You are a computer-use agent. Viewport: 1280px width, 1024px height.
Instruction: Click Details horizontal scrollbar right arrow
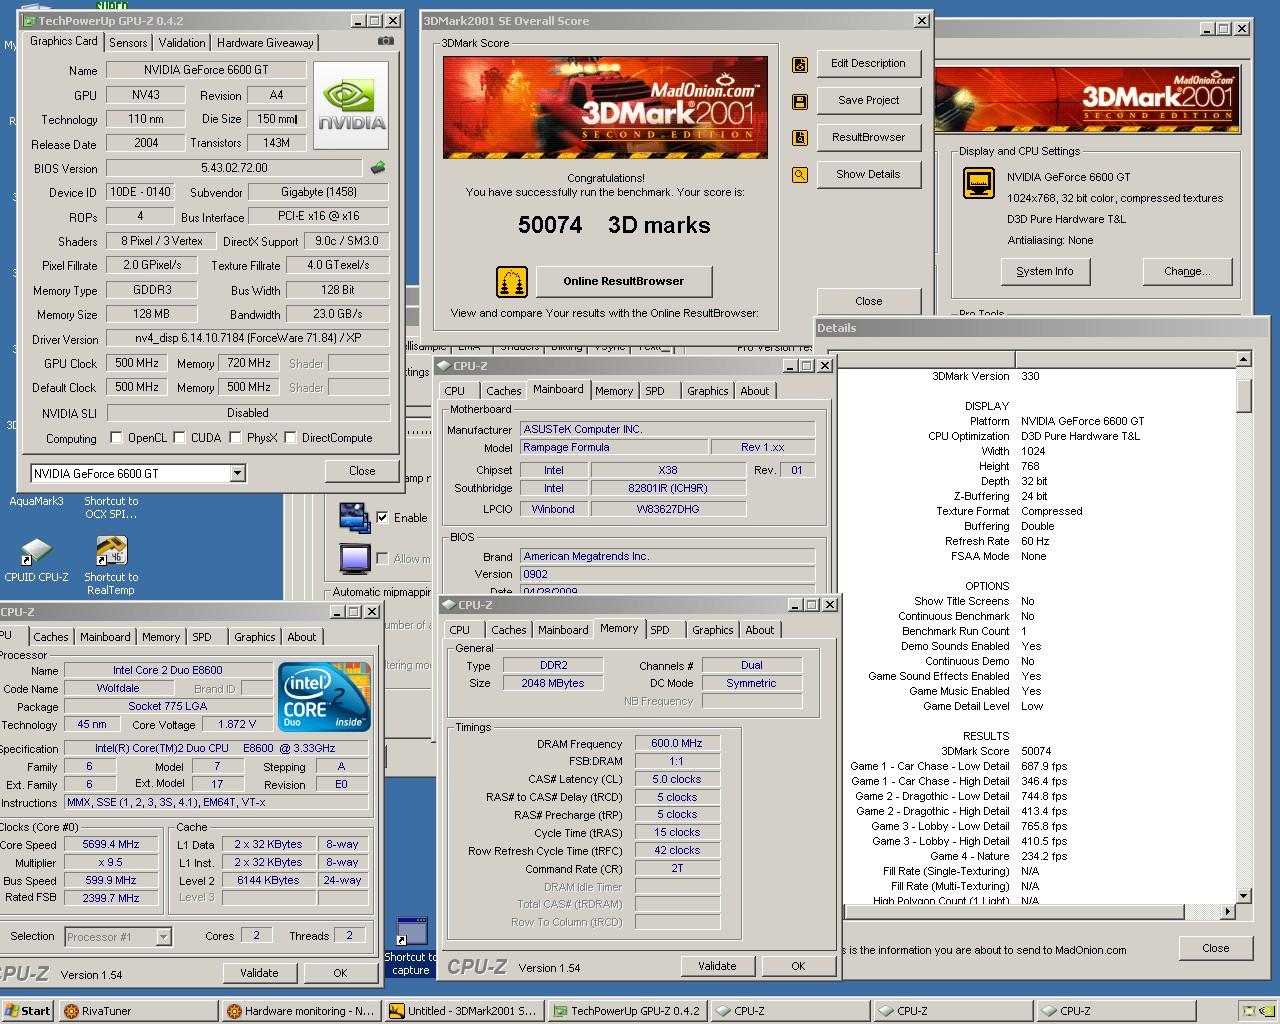[x=1228, y=912]
